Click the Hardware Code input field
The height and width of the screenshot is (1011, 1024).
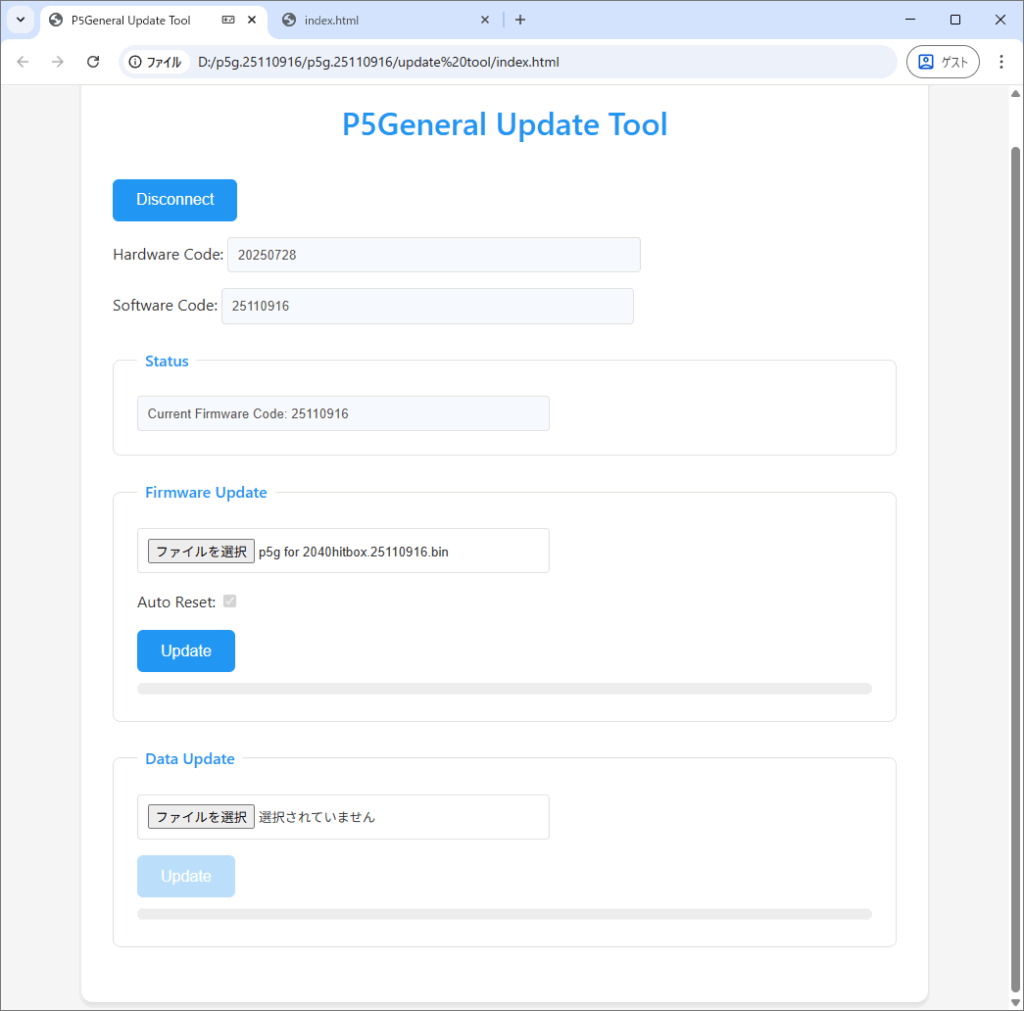point(433,255)
